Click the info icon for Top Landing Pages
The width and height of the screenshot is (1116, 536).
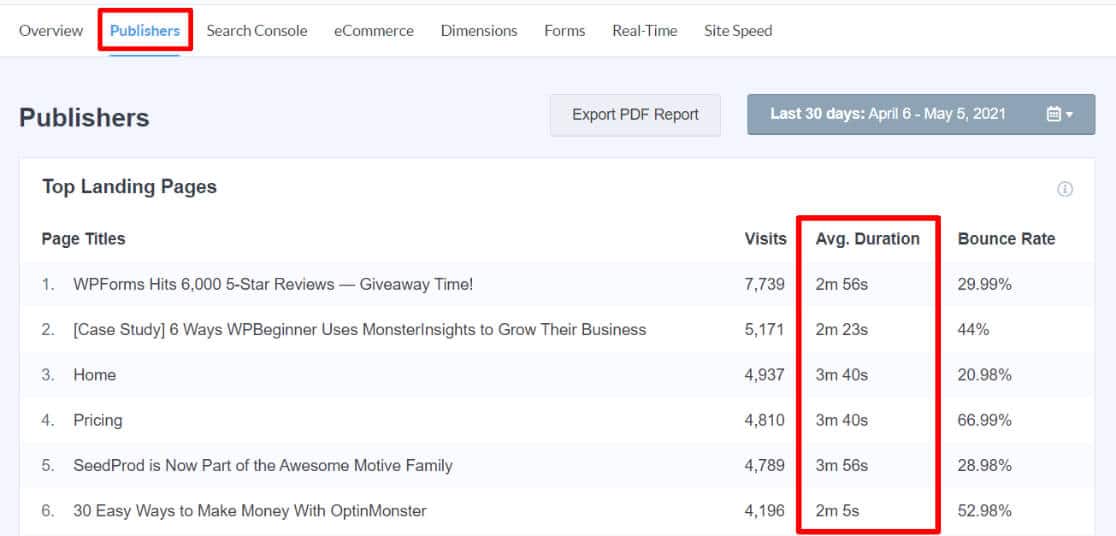[x=1065, y=189]
